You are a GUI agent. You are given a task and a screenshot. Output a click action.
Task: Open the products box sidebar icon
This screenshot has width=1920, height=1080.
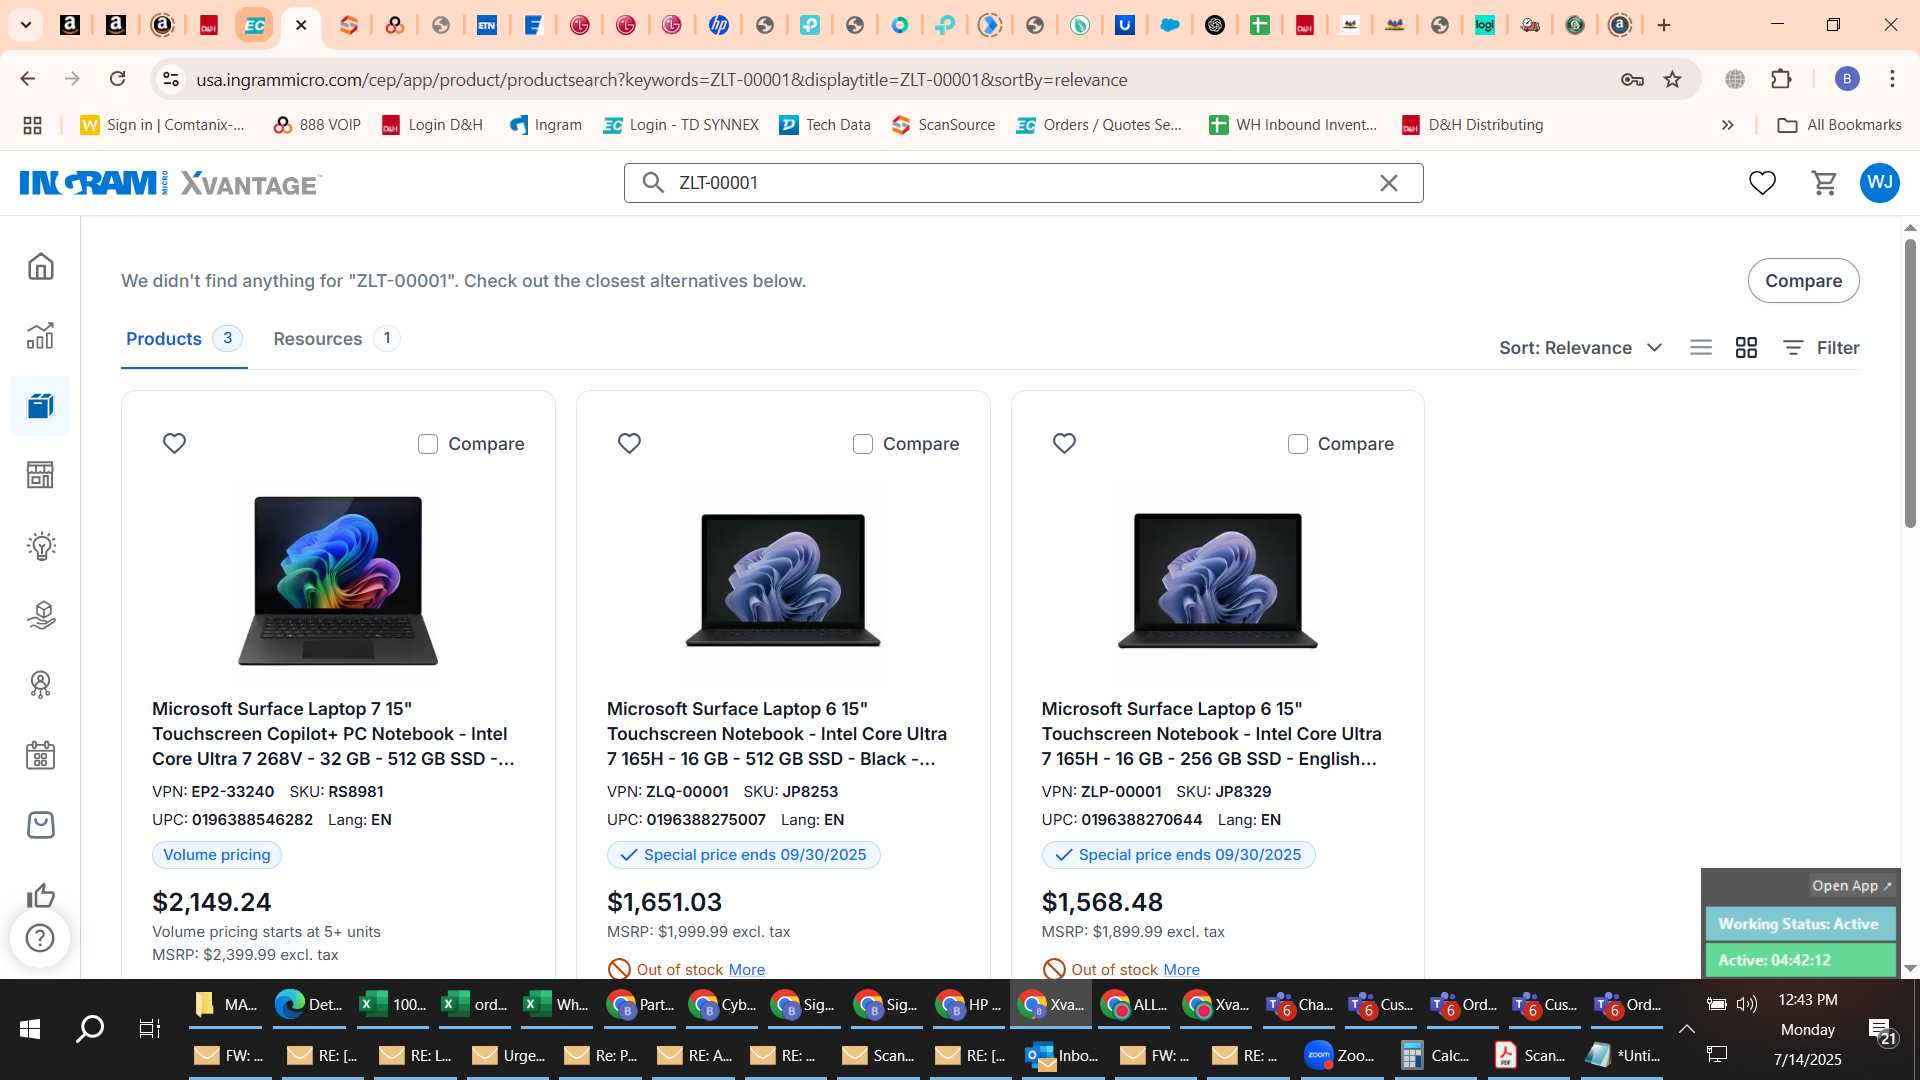40,405
